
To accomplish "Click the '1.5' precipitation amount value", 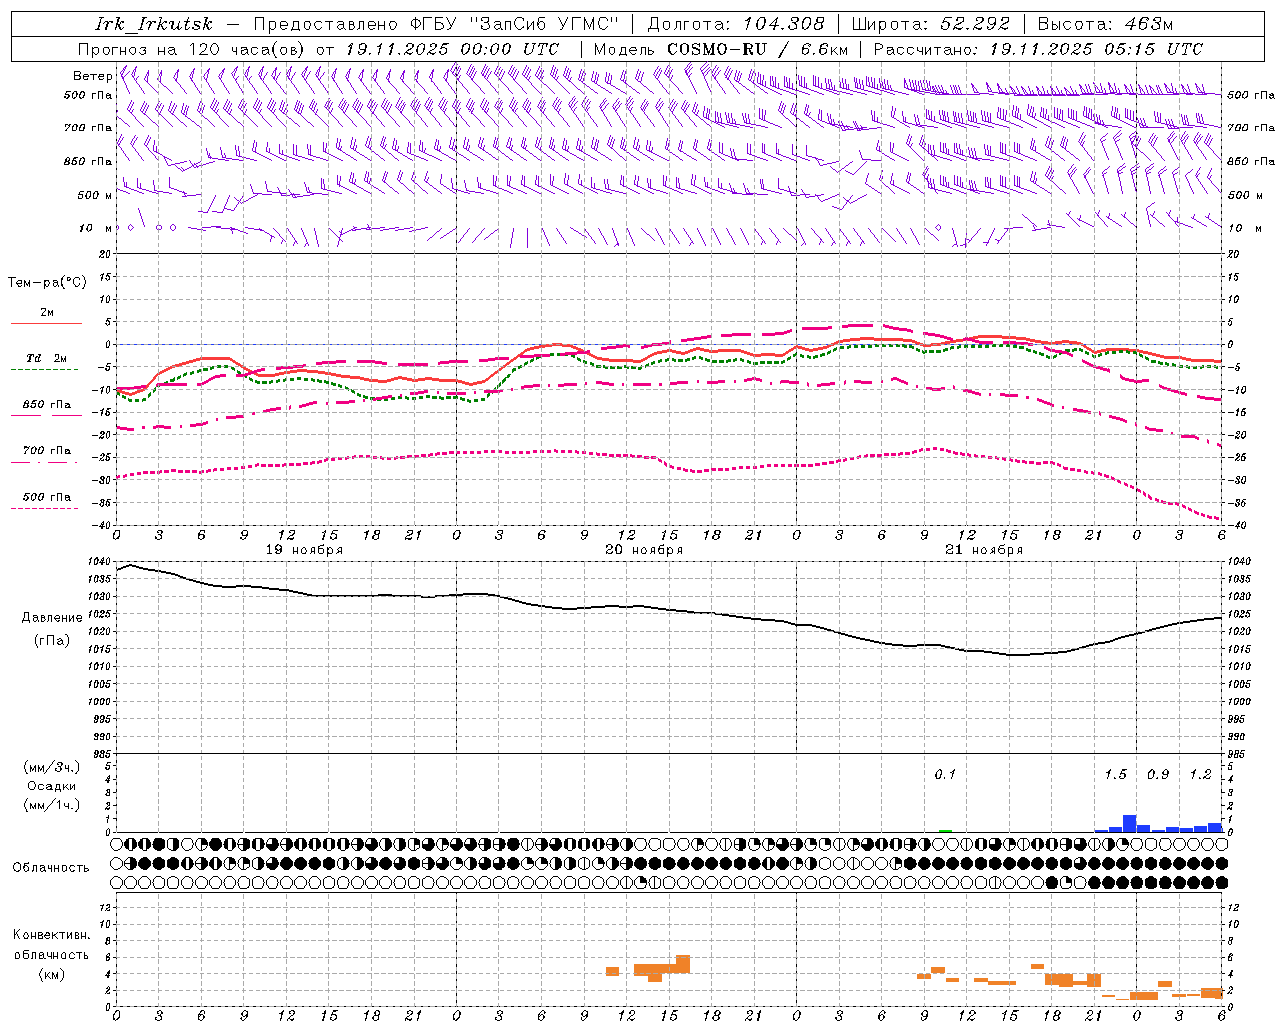I will (1115, 774).
